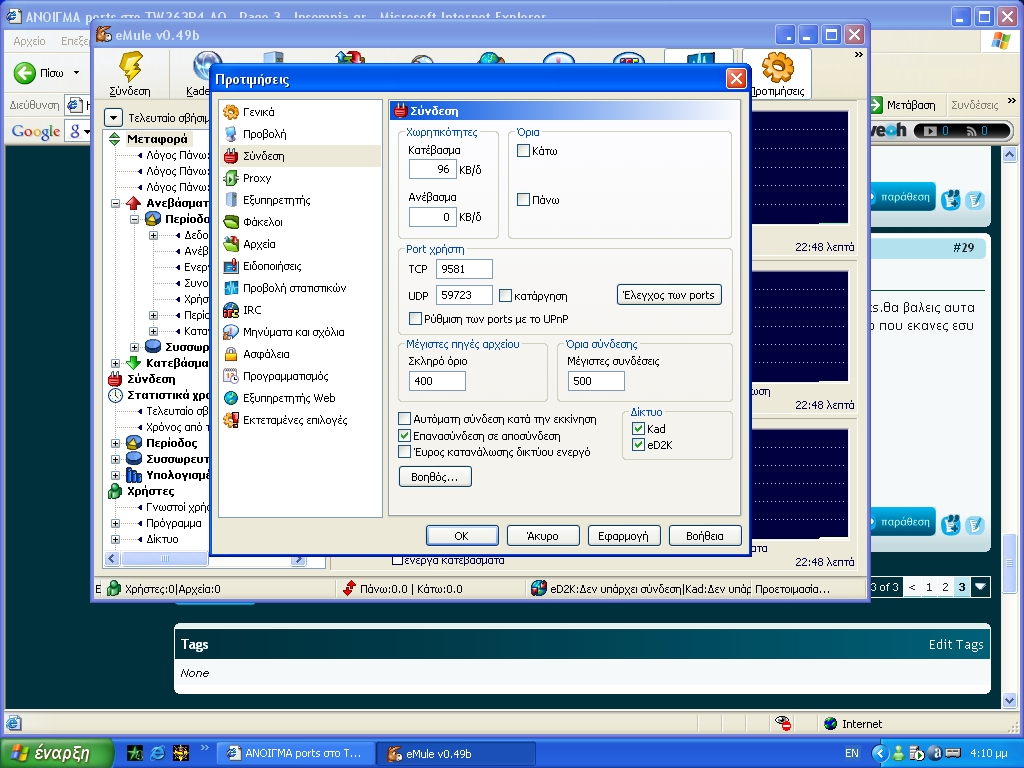Uncheck Επανασύνδεση σε αποσύνδεση

coord(404,436)
